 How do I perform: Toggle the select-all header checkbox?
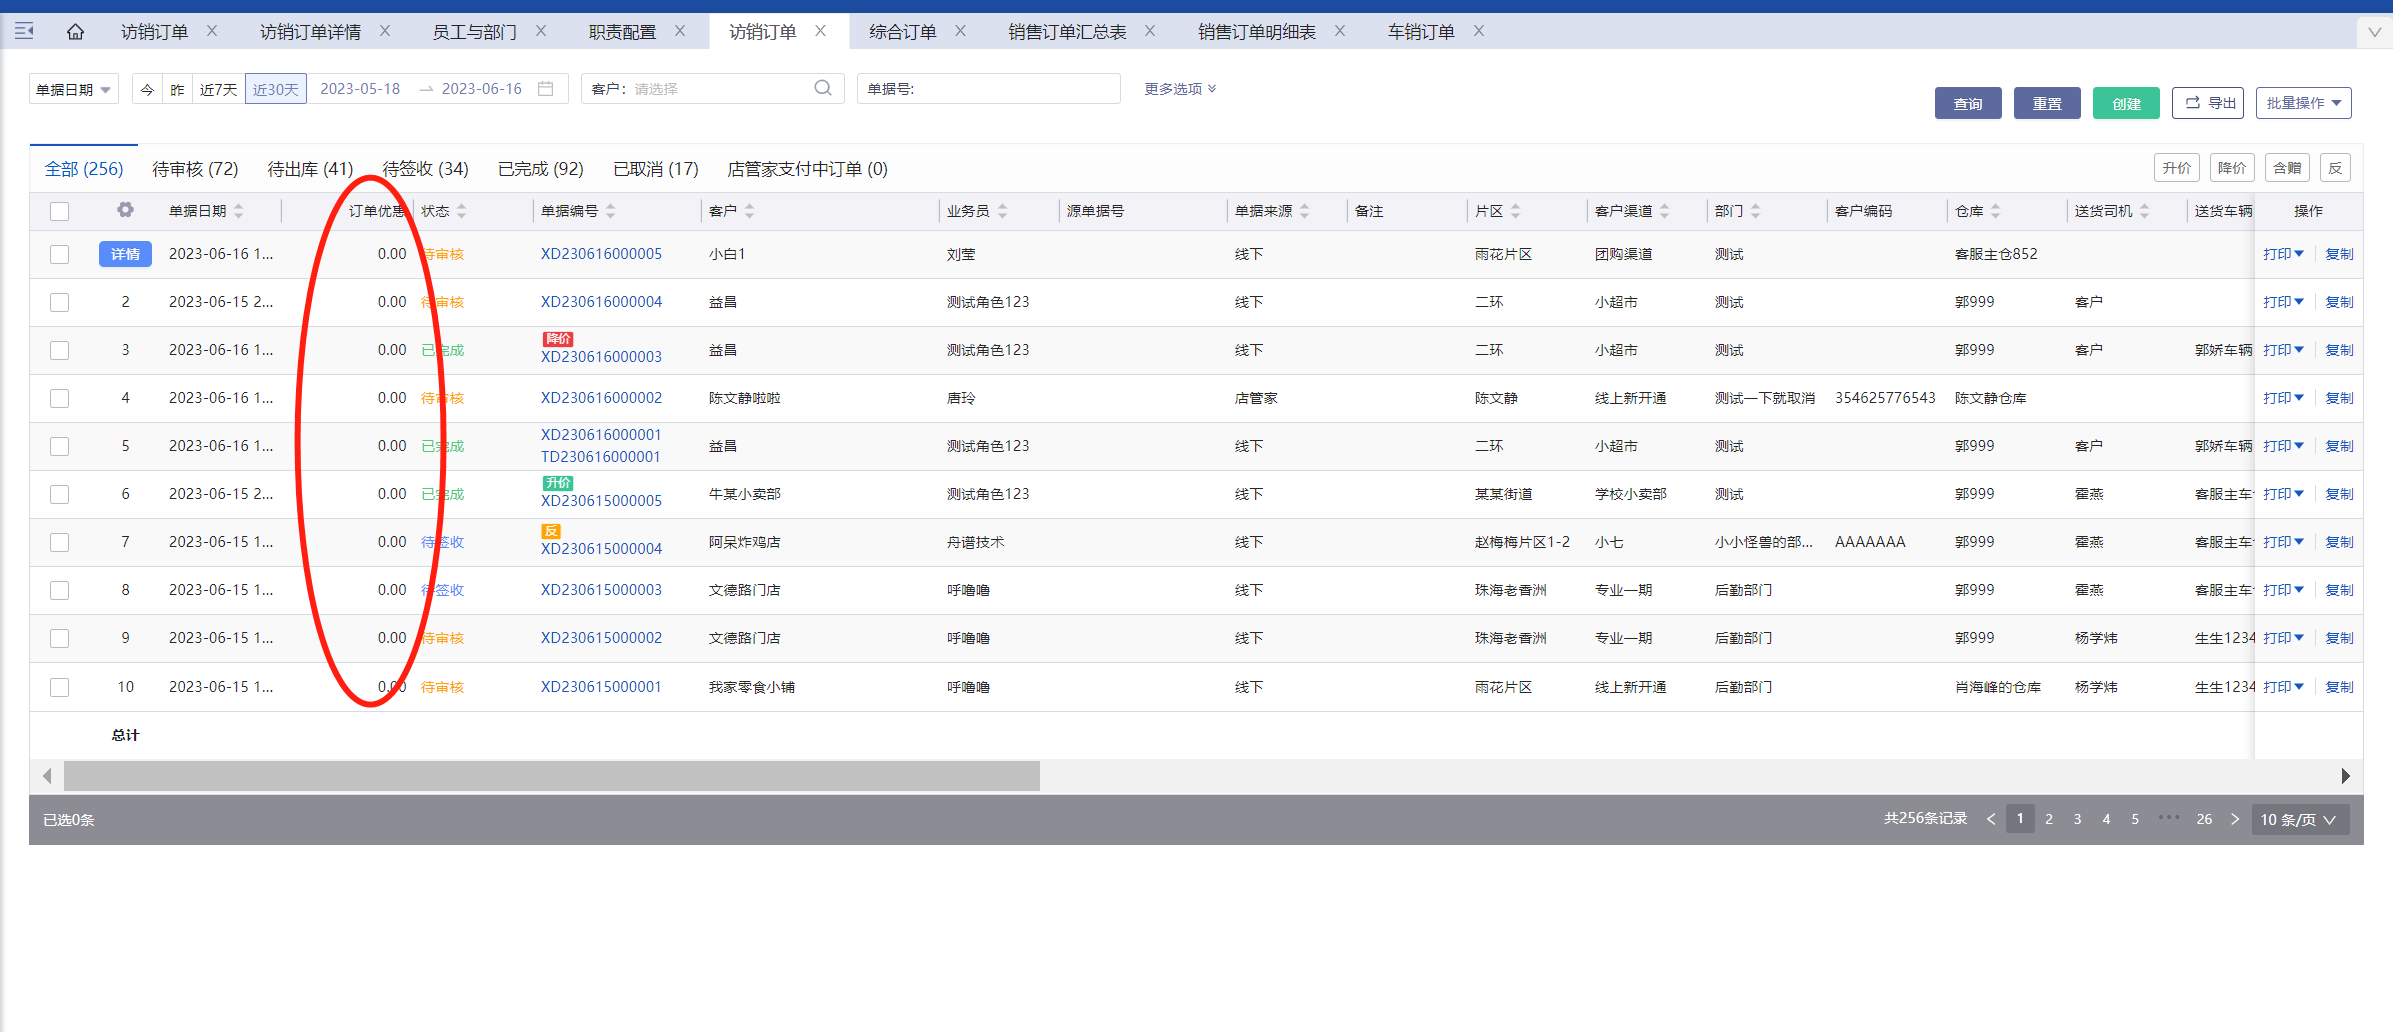tap(60, 211)
